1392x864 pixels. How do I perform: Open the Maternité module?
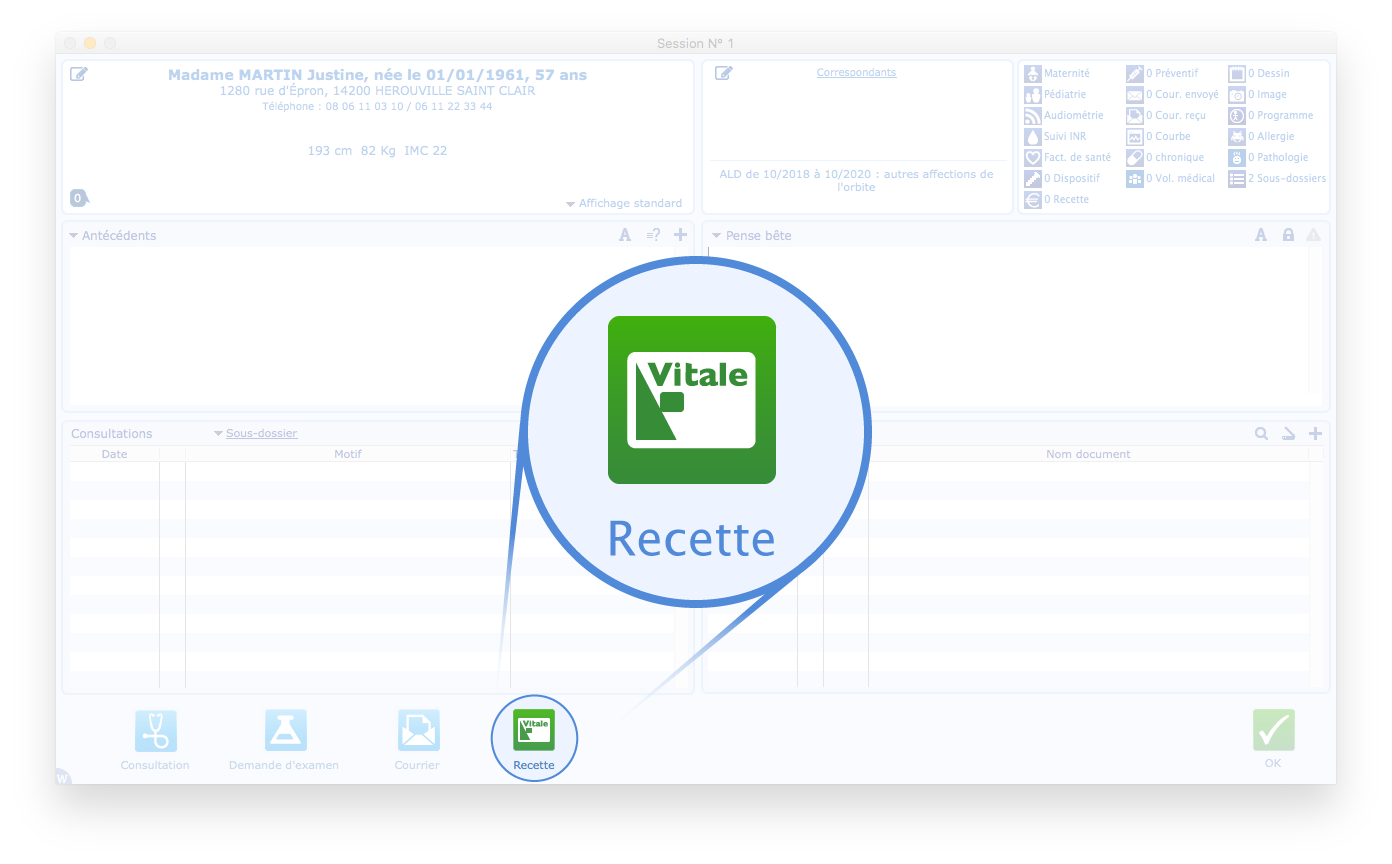coord(1058,73)
